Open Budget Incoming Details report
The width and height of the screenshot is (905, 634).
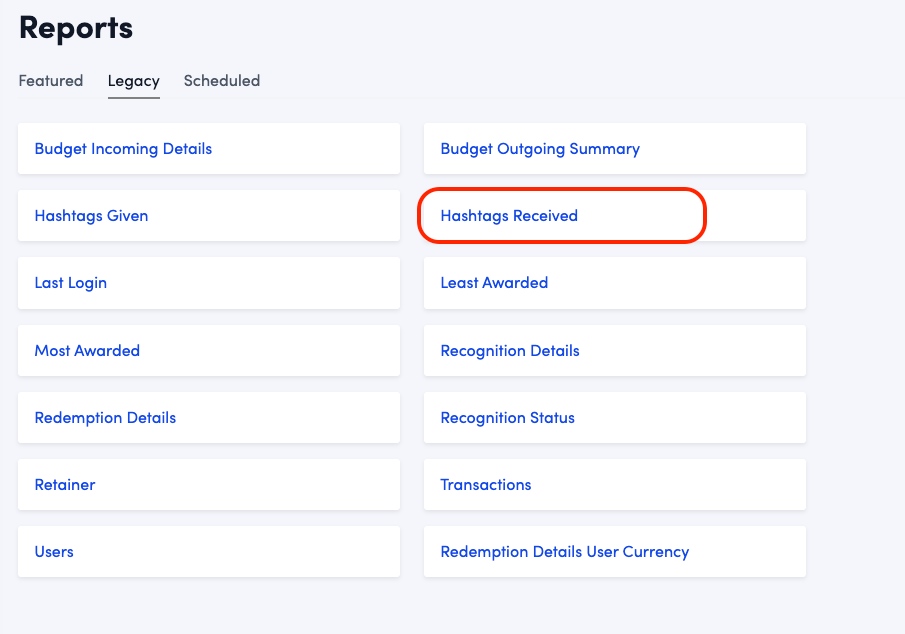coord(123,149)
